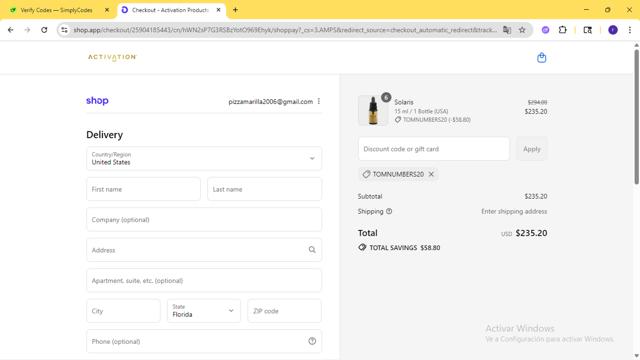Click the browser address bar URL
The width and height of the screenshot is (640, 360).
click(x=285, y=30)
